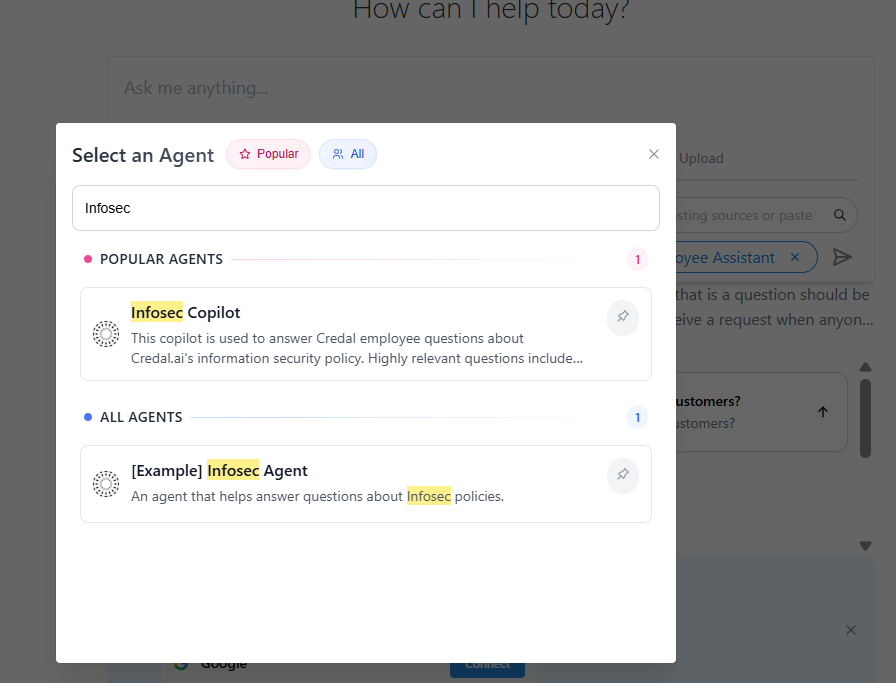Pin the [Example] Infosec Agent
Viewport: 896px width, 683px height.
pos(622,475)
